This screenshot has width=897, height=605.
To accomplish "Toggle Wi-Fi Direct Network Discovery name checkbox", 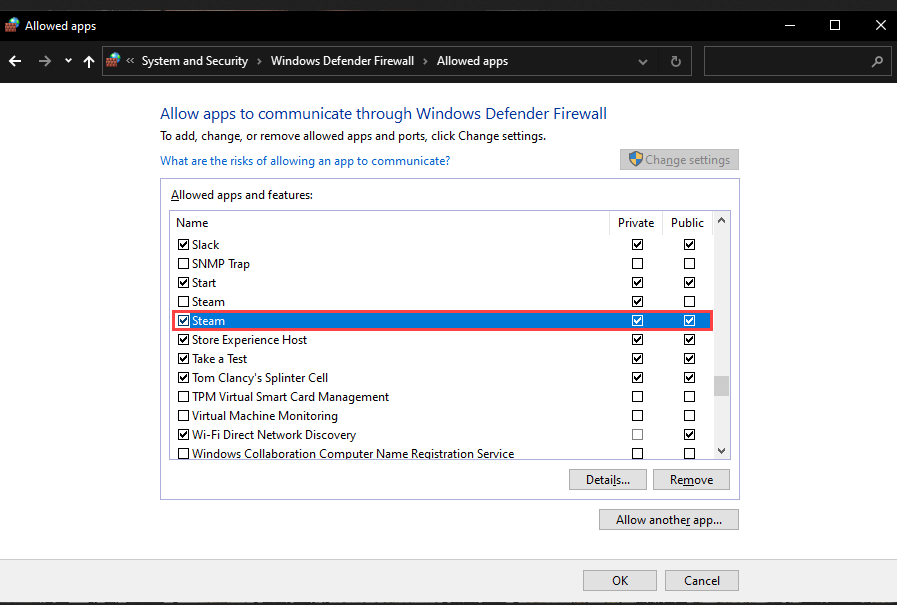I will (x=183, y=435).
